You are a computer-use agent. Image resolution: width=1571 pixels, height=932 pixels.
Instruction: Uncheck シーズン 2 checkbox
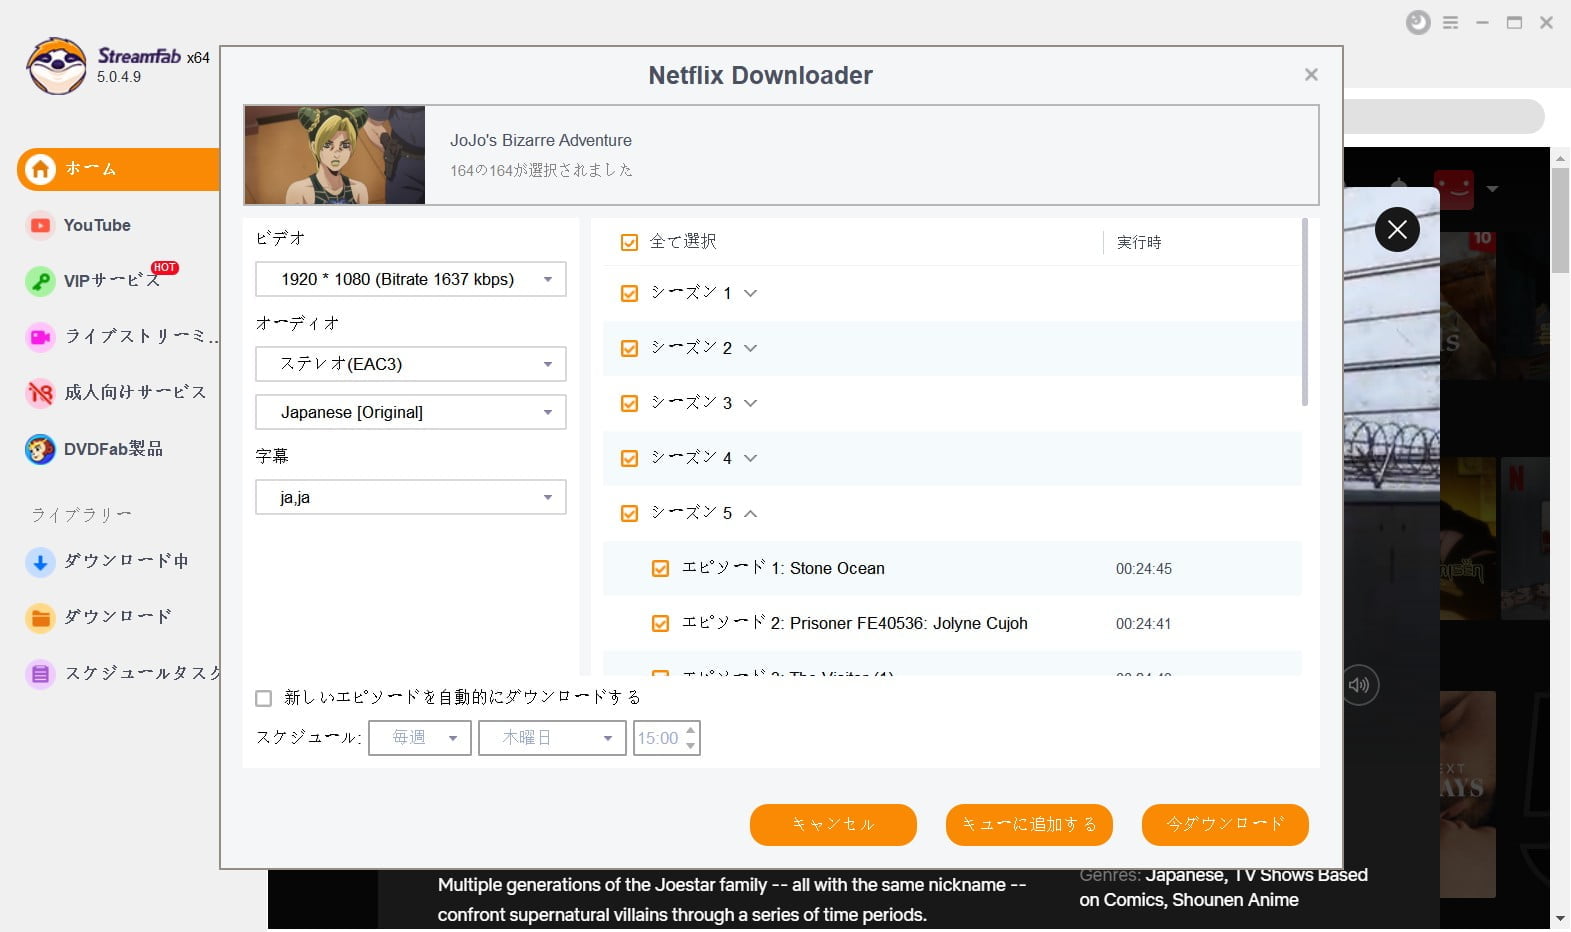click(x=629, y=348)
